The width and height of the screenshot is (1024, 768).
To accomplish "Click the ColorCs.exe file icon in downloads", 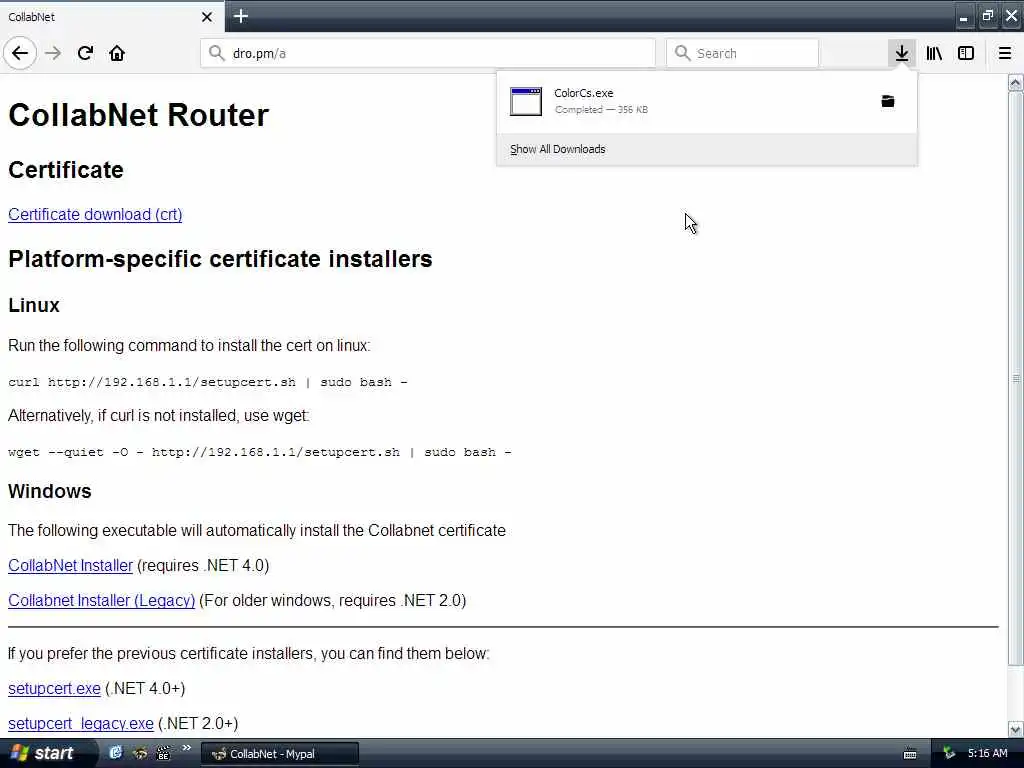I will tap(526, 101).
